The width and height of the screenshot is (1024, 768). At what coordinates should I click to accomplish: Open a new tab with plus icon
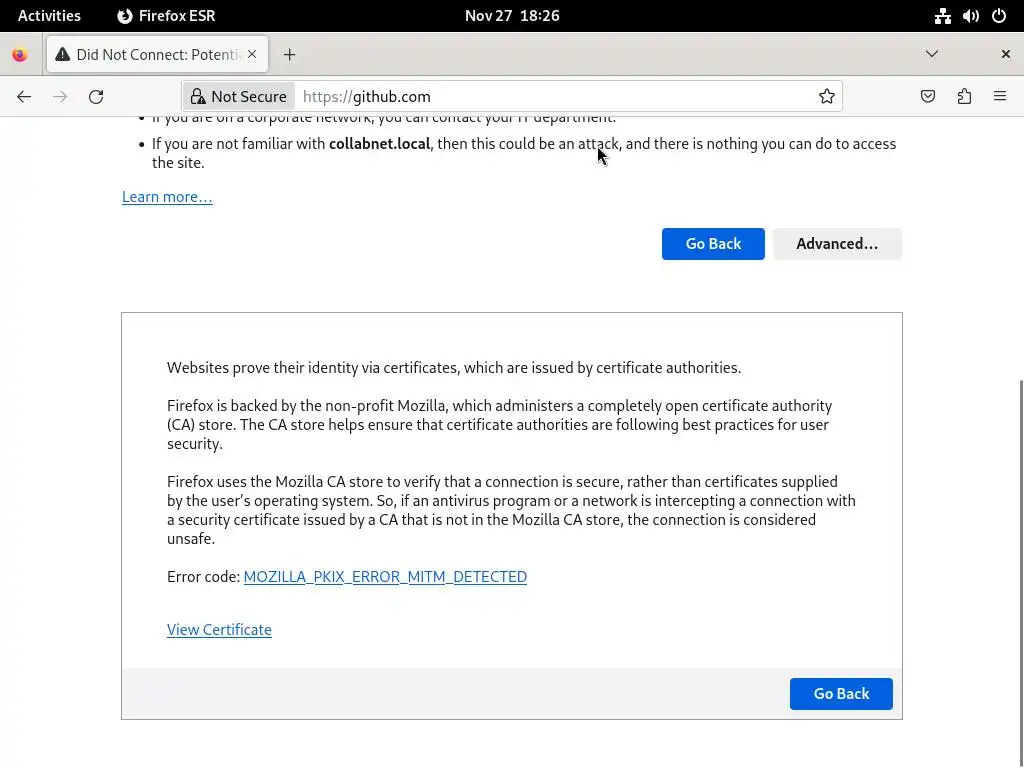tap(289, 55)
